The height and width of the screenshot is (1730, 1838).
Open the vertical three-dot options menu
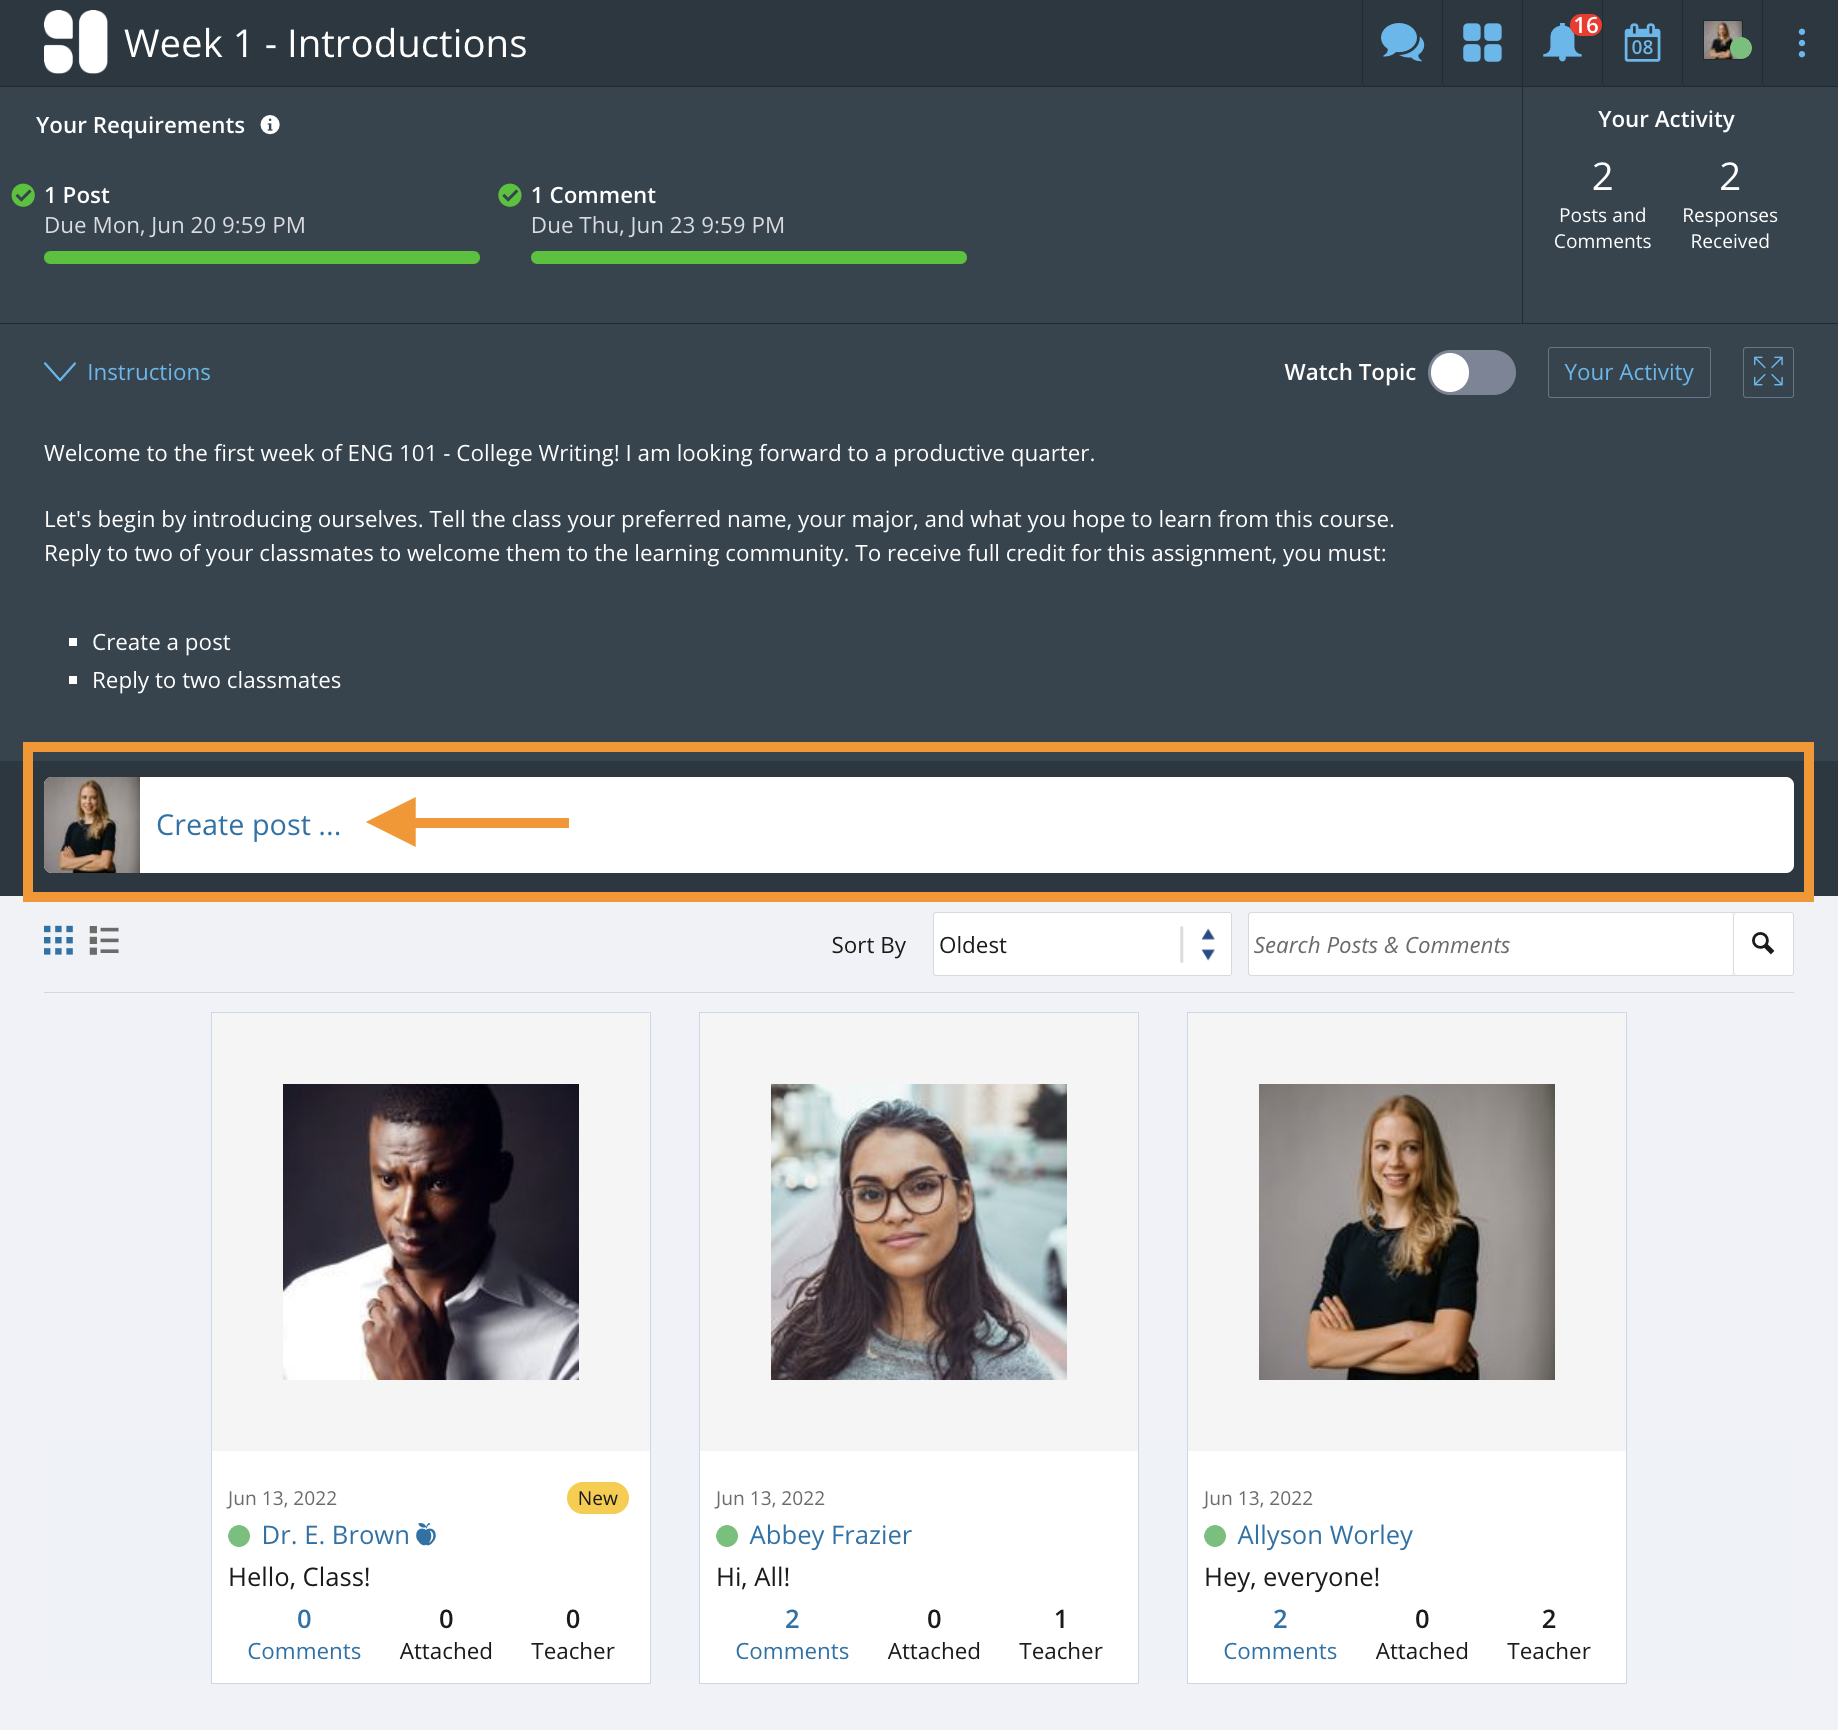pyautogui.click(x=1801, y=43)
